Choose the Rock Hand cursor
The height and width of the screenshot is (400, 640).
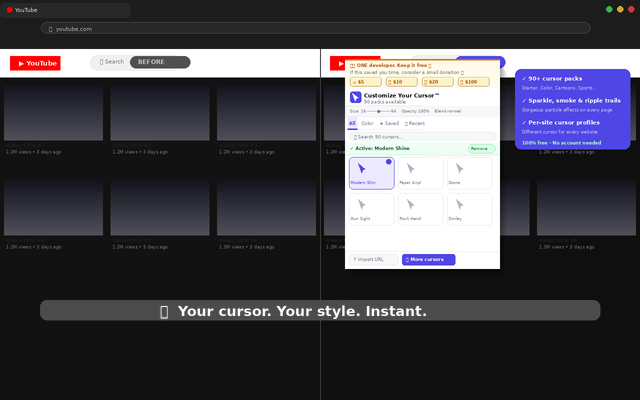(x=420, y=209)
